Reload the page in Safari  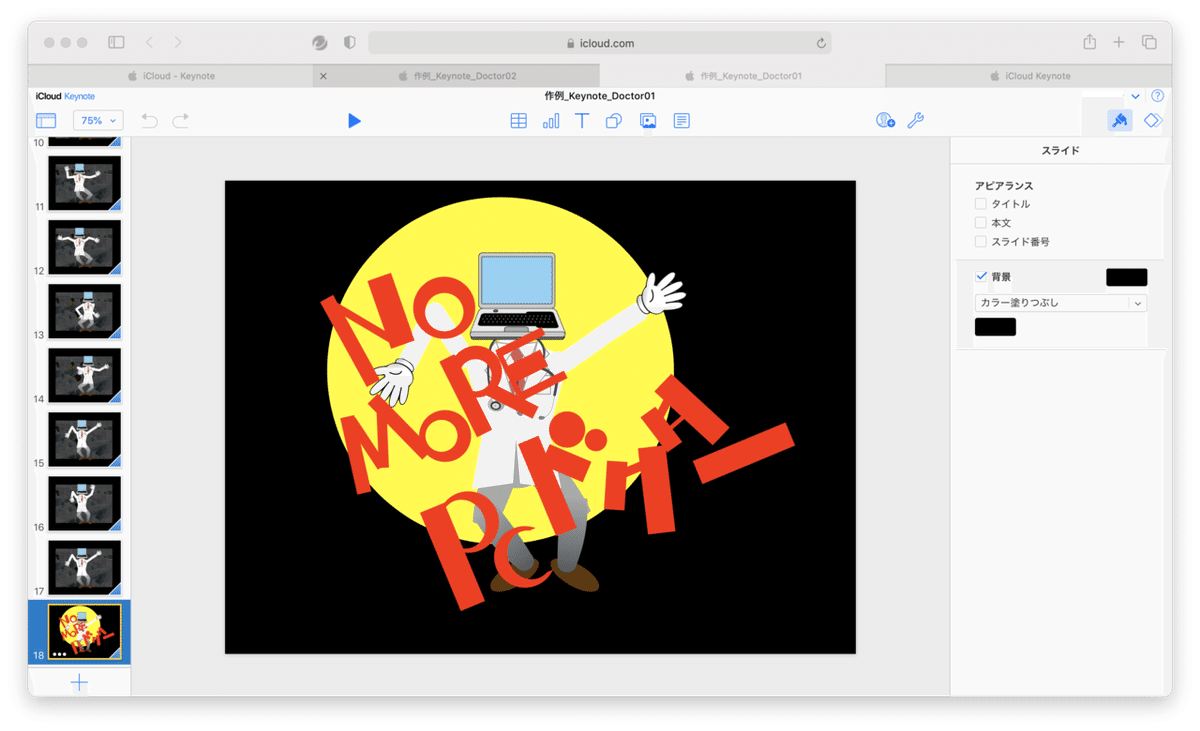pos(821,43)
